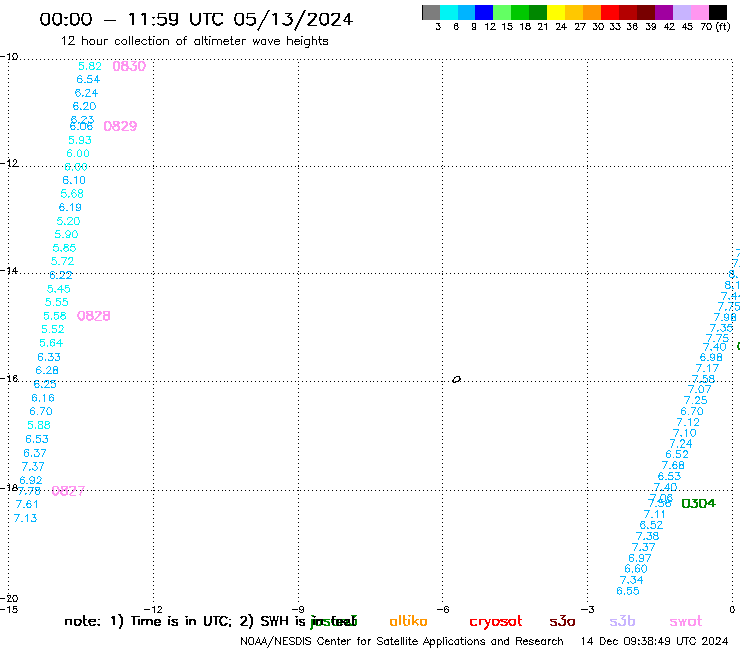Click the 6.16 wave height value
The image size is (740, 650).
pyautogui.click(x=43, y=398)
